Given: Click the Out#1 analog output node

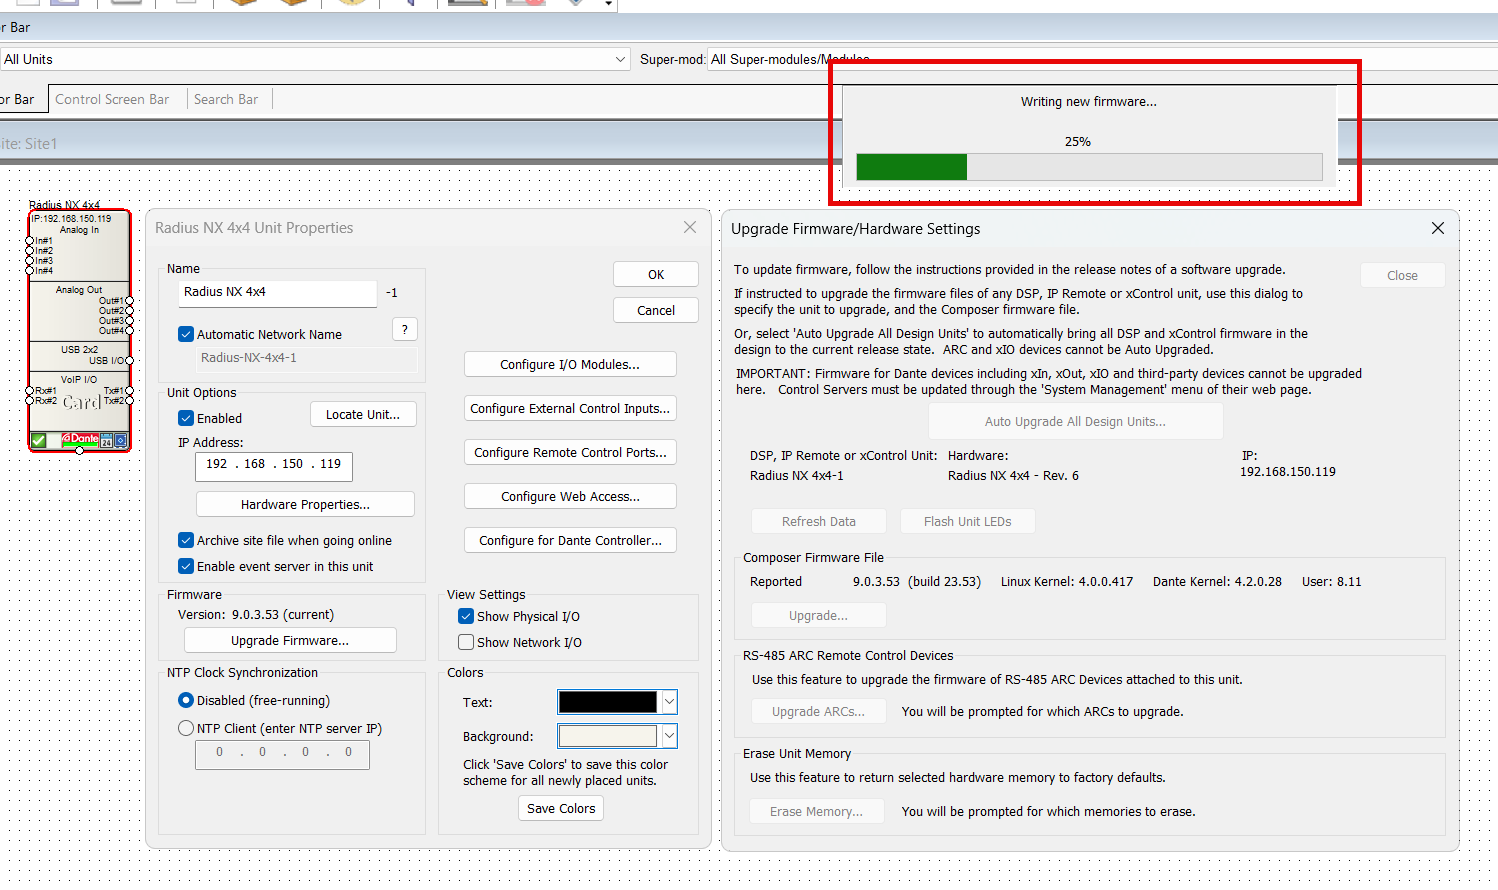Looking at the screenshot, I should click(129, 301).
